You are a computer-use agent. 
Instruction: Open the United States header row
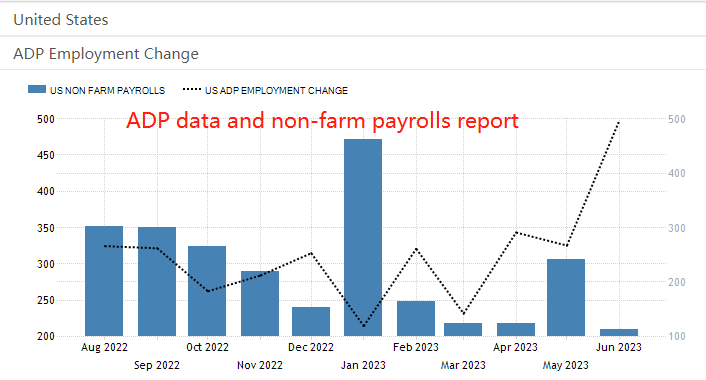click(x=353, y=20)
